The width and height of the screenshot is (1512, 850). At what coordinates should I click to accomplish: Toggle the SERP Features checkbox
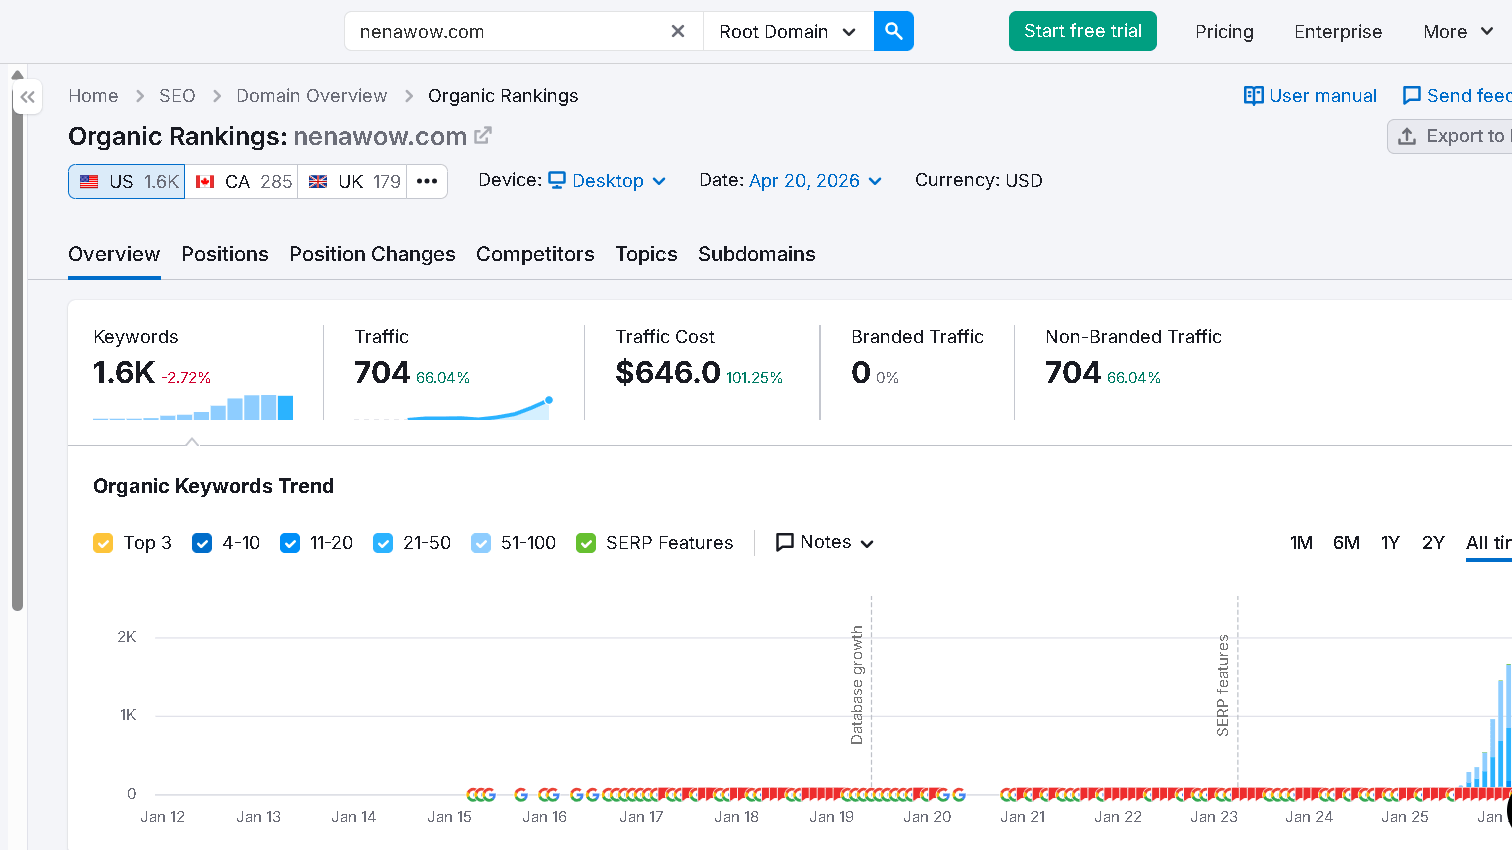[x=585, y=542]
